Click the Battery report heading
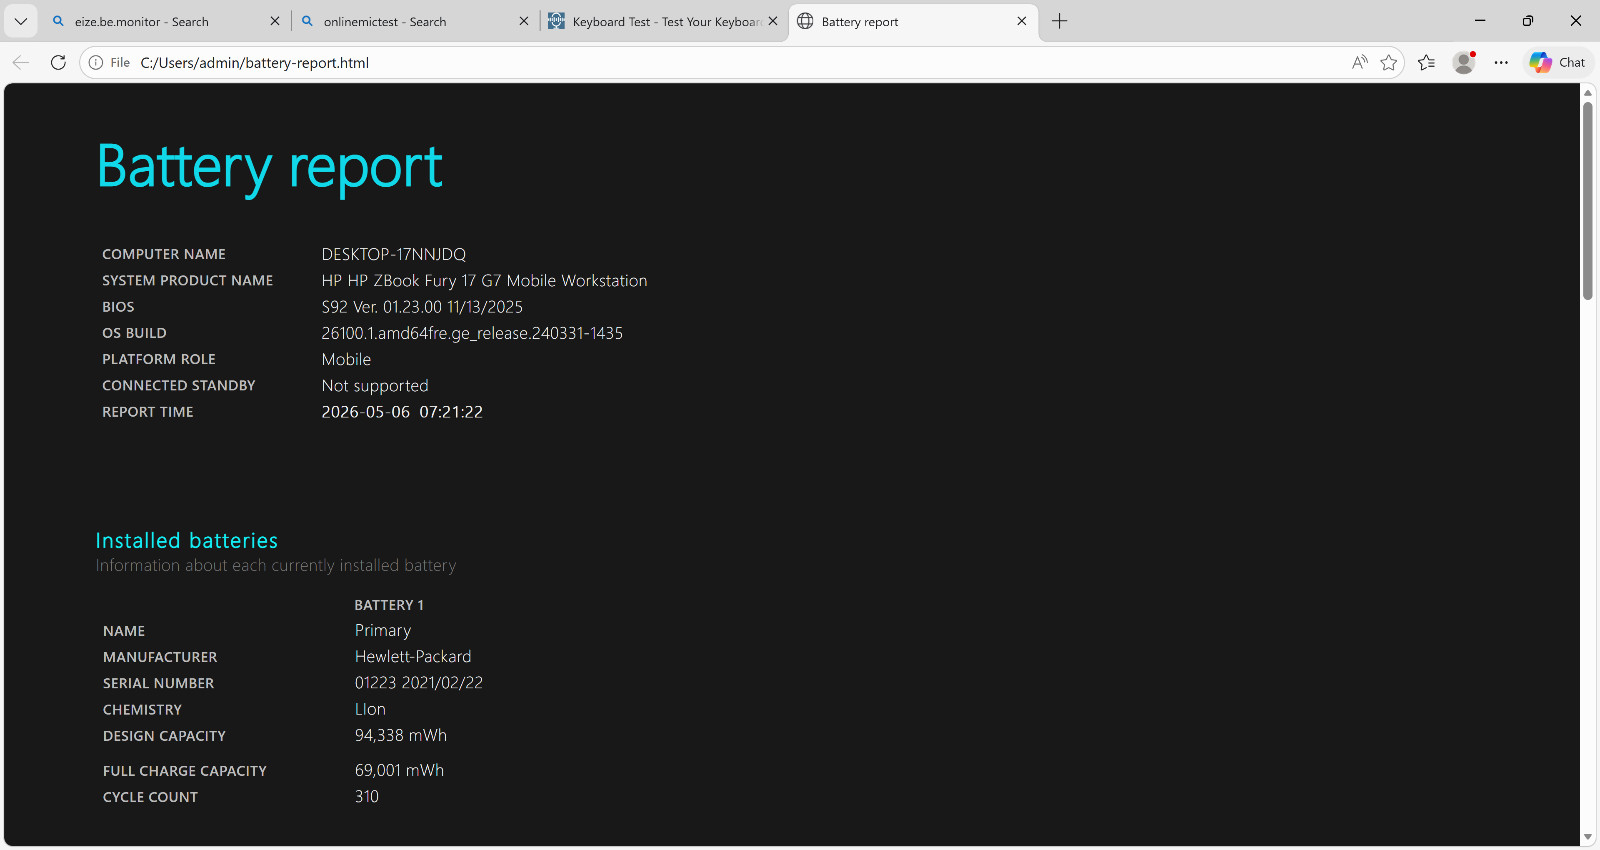The width and height of the screenshot is (1600, 850). tap(270, 167)
